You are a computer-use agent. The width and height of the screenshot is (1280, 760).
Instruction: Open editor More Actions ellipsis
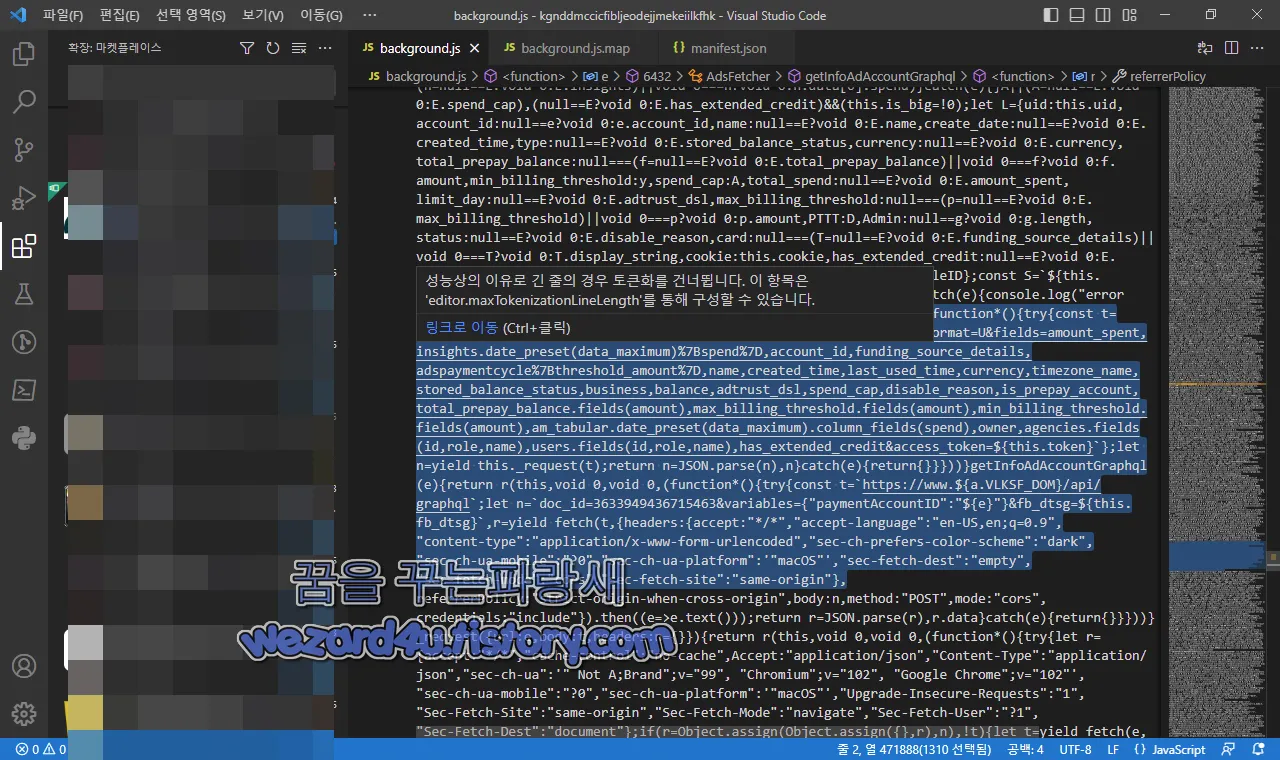coord(1257,48)
